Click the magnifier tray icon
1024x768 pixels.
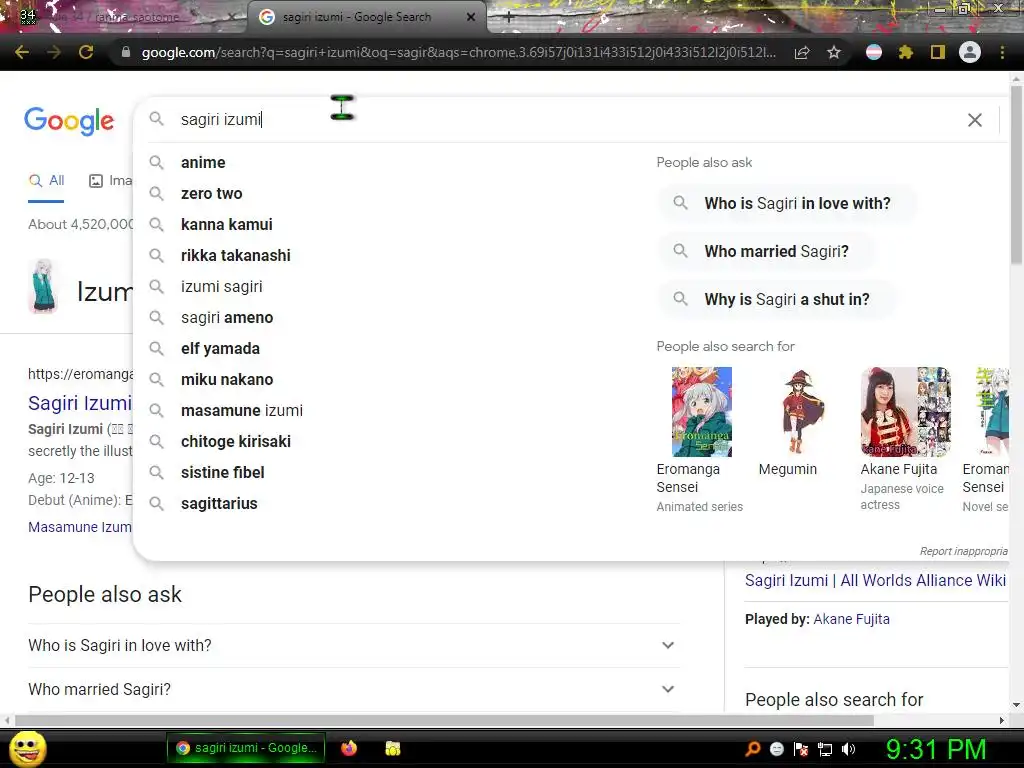753,749
